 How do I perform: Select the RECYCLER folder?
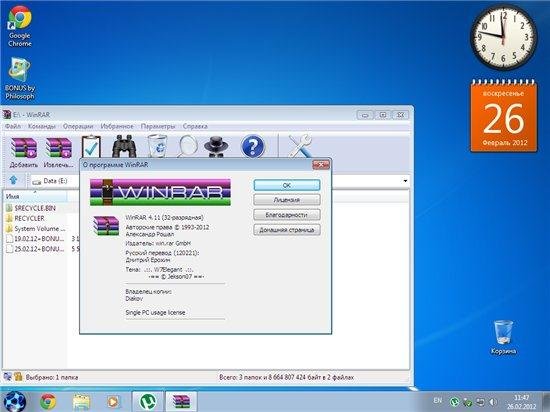29,218
